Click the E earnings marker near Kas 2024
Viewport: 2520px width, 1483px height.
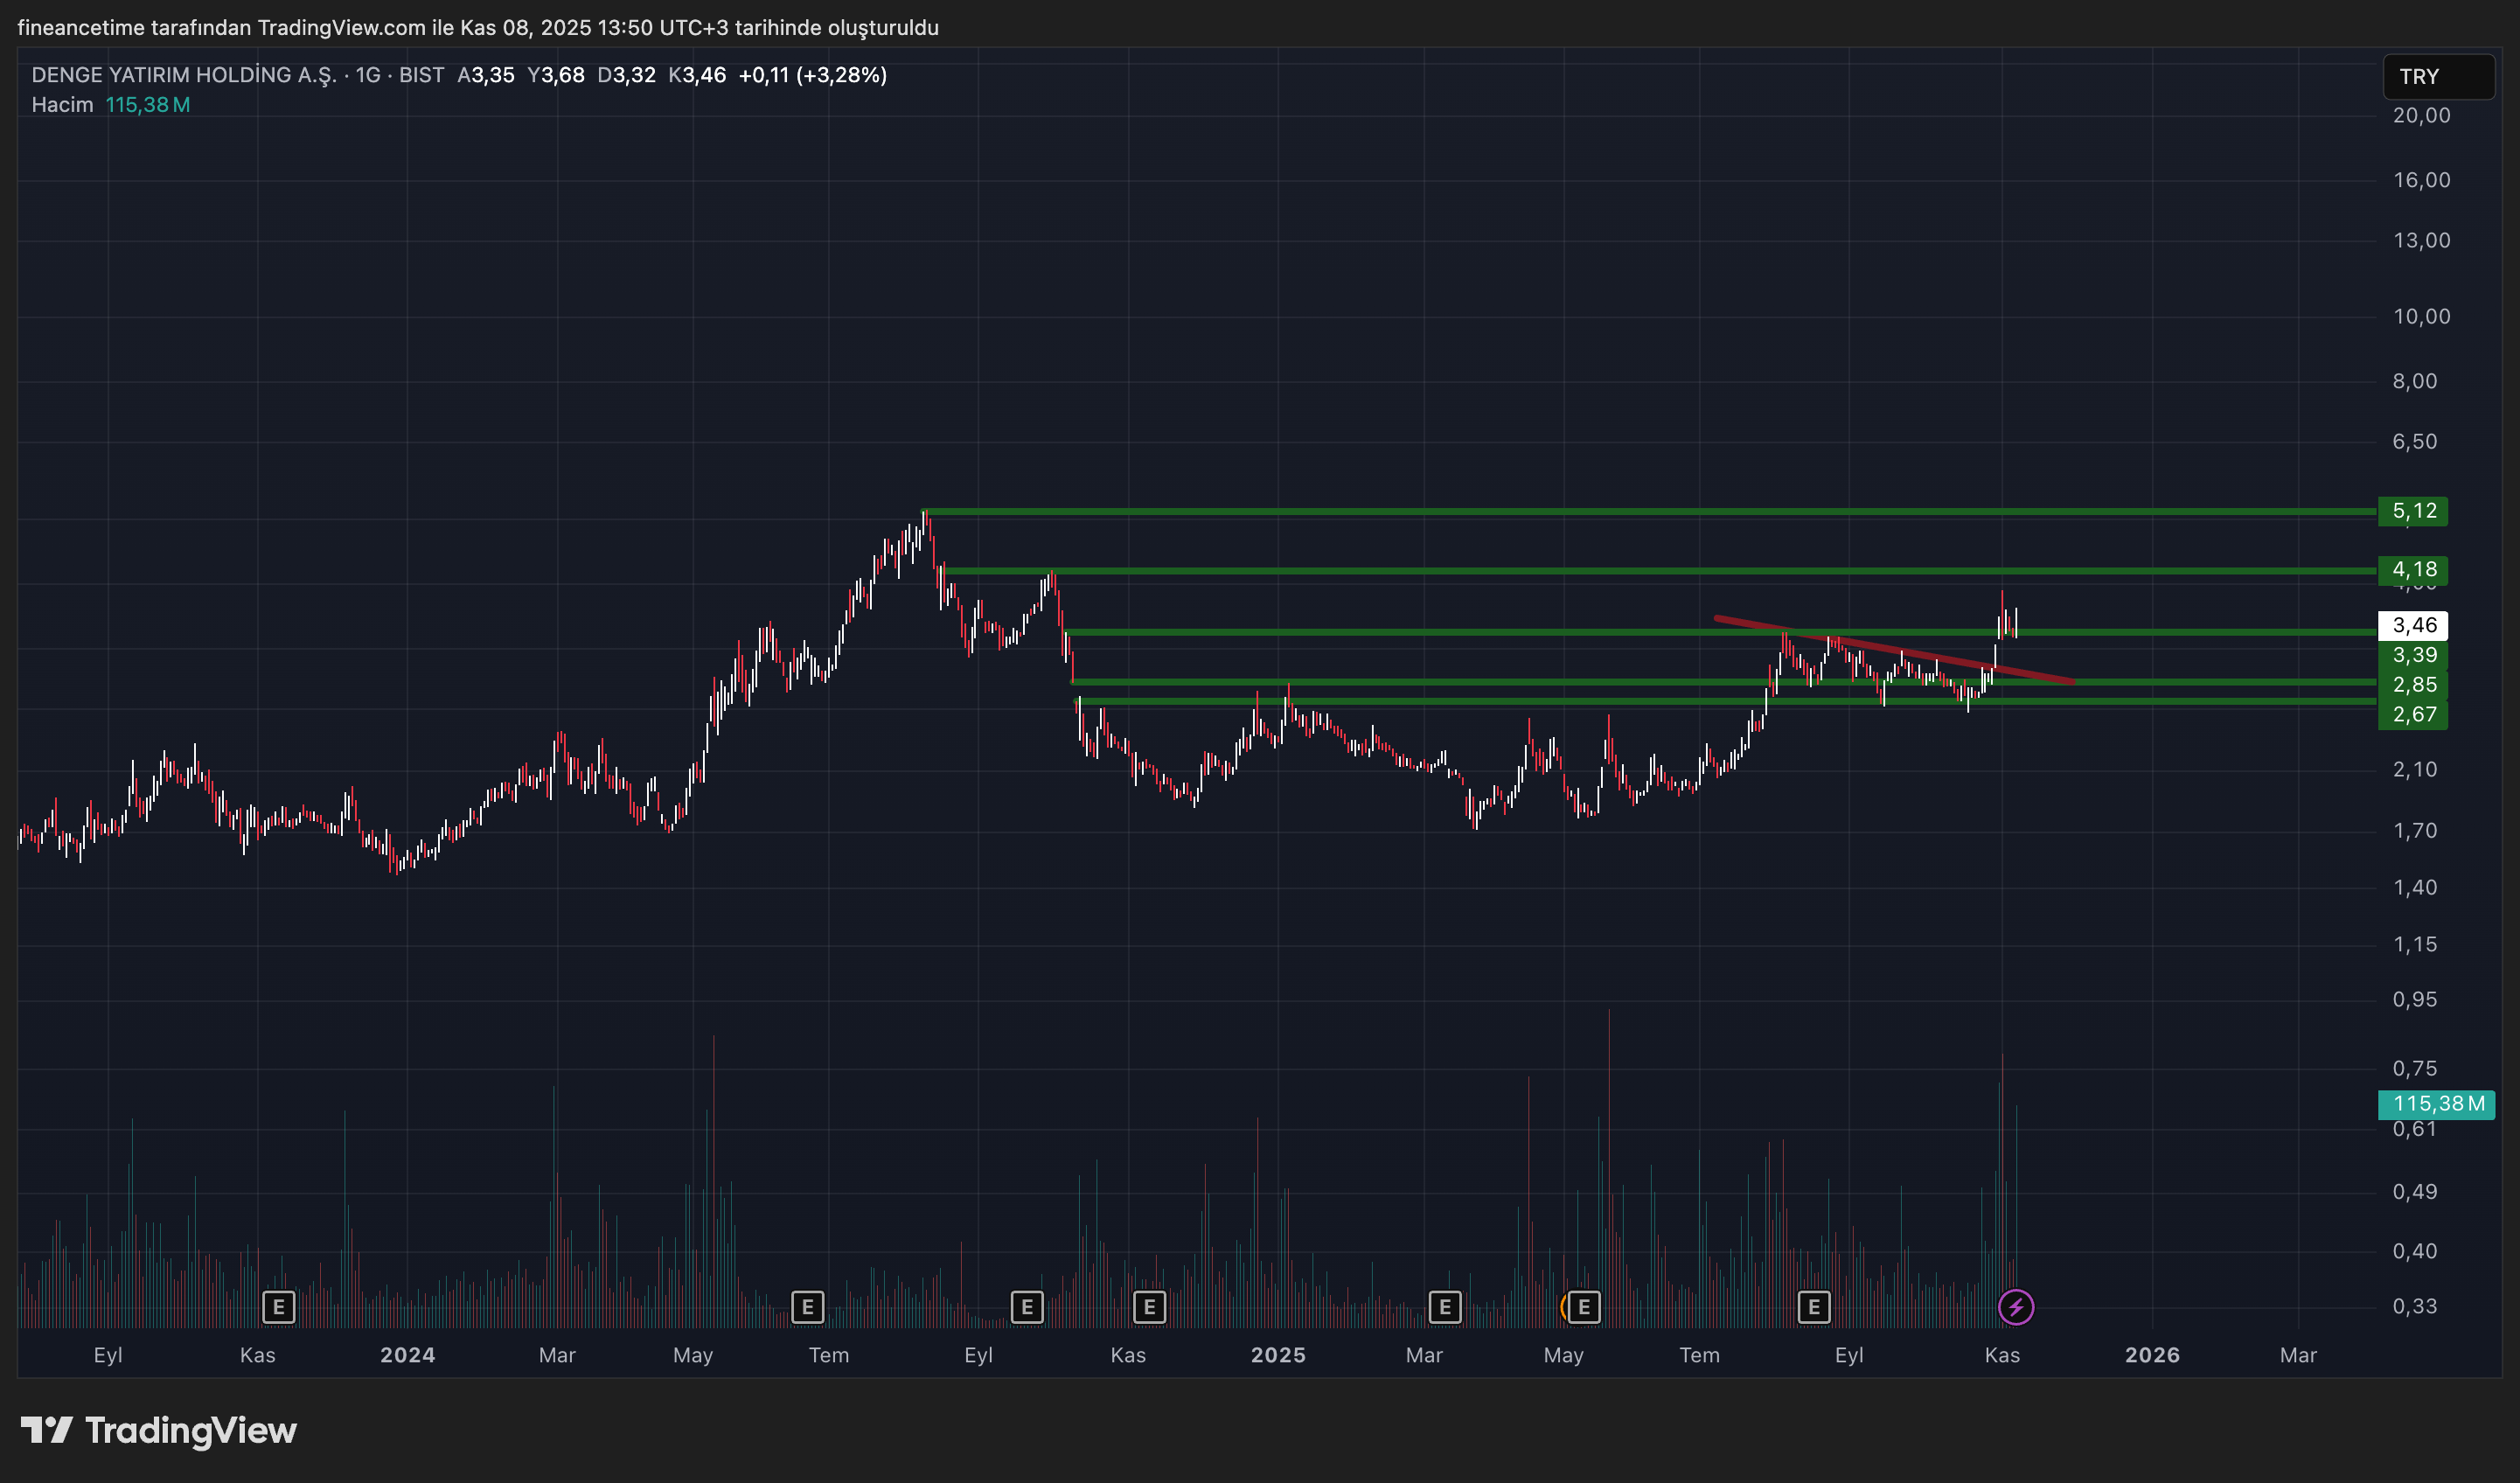(1150, 1307)
